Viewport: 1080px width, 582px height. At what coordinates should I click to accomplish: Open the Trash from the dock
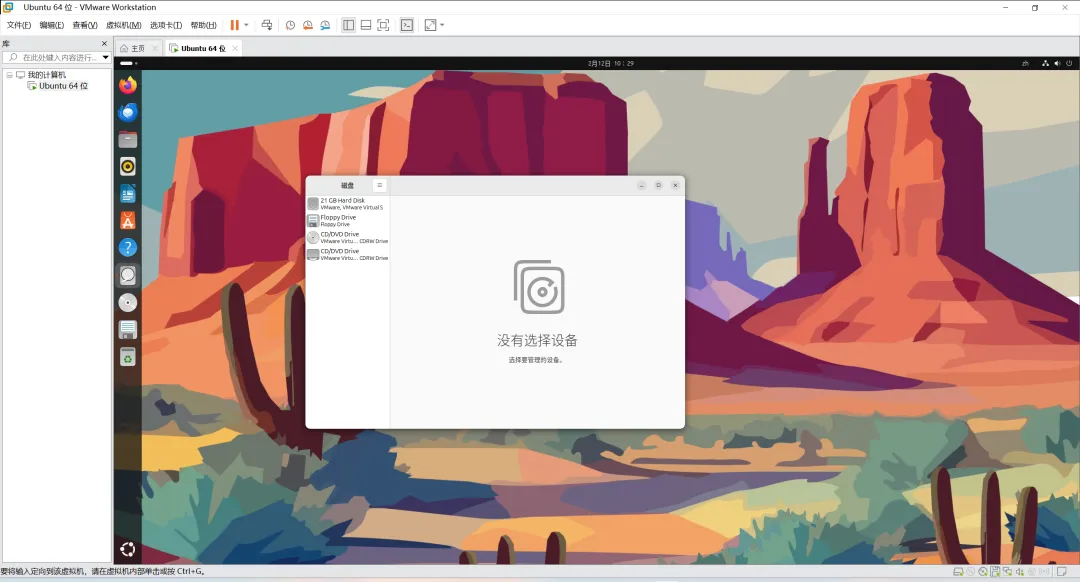point(127,357)
